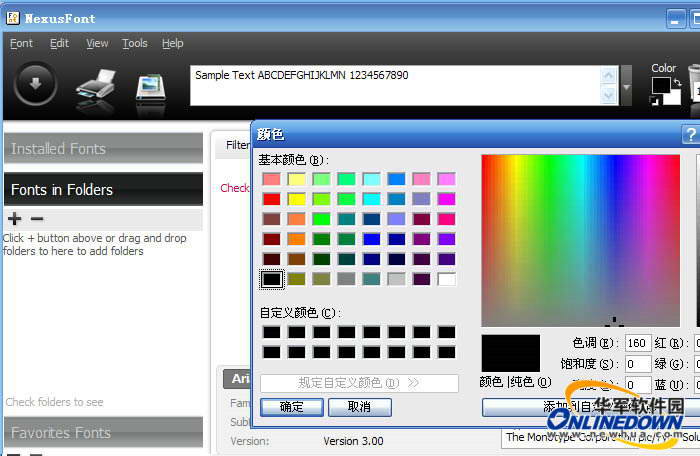Select the white basic color swatch
The image size is (700, 456).
click(x=446, y=279)
